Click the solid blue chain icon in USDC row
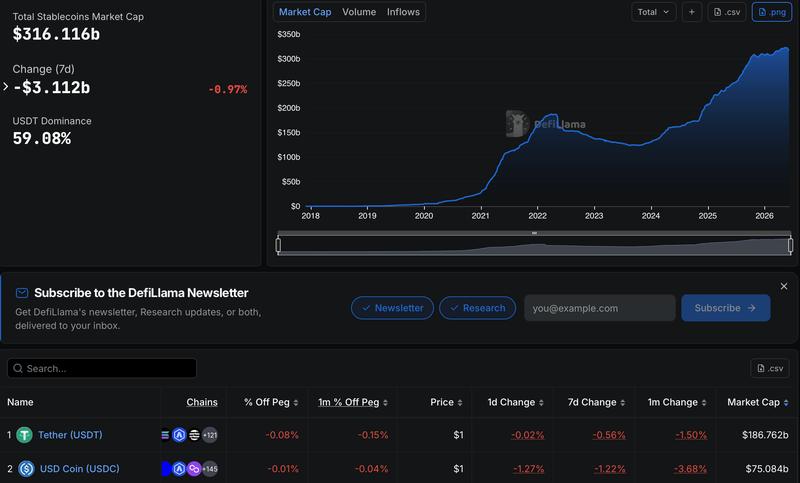The width and height of the screenshot is (800, 483). pyautogui.click(x=165, y=468)
